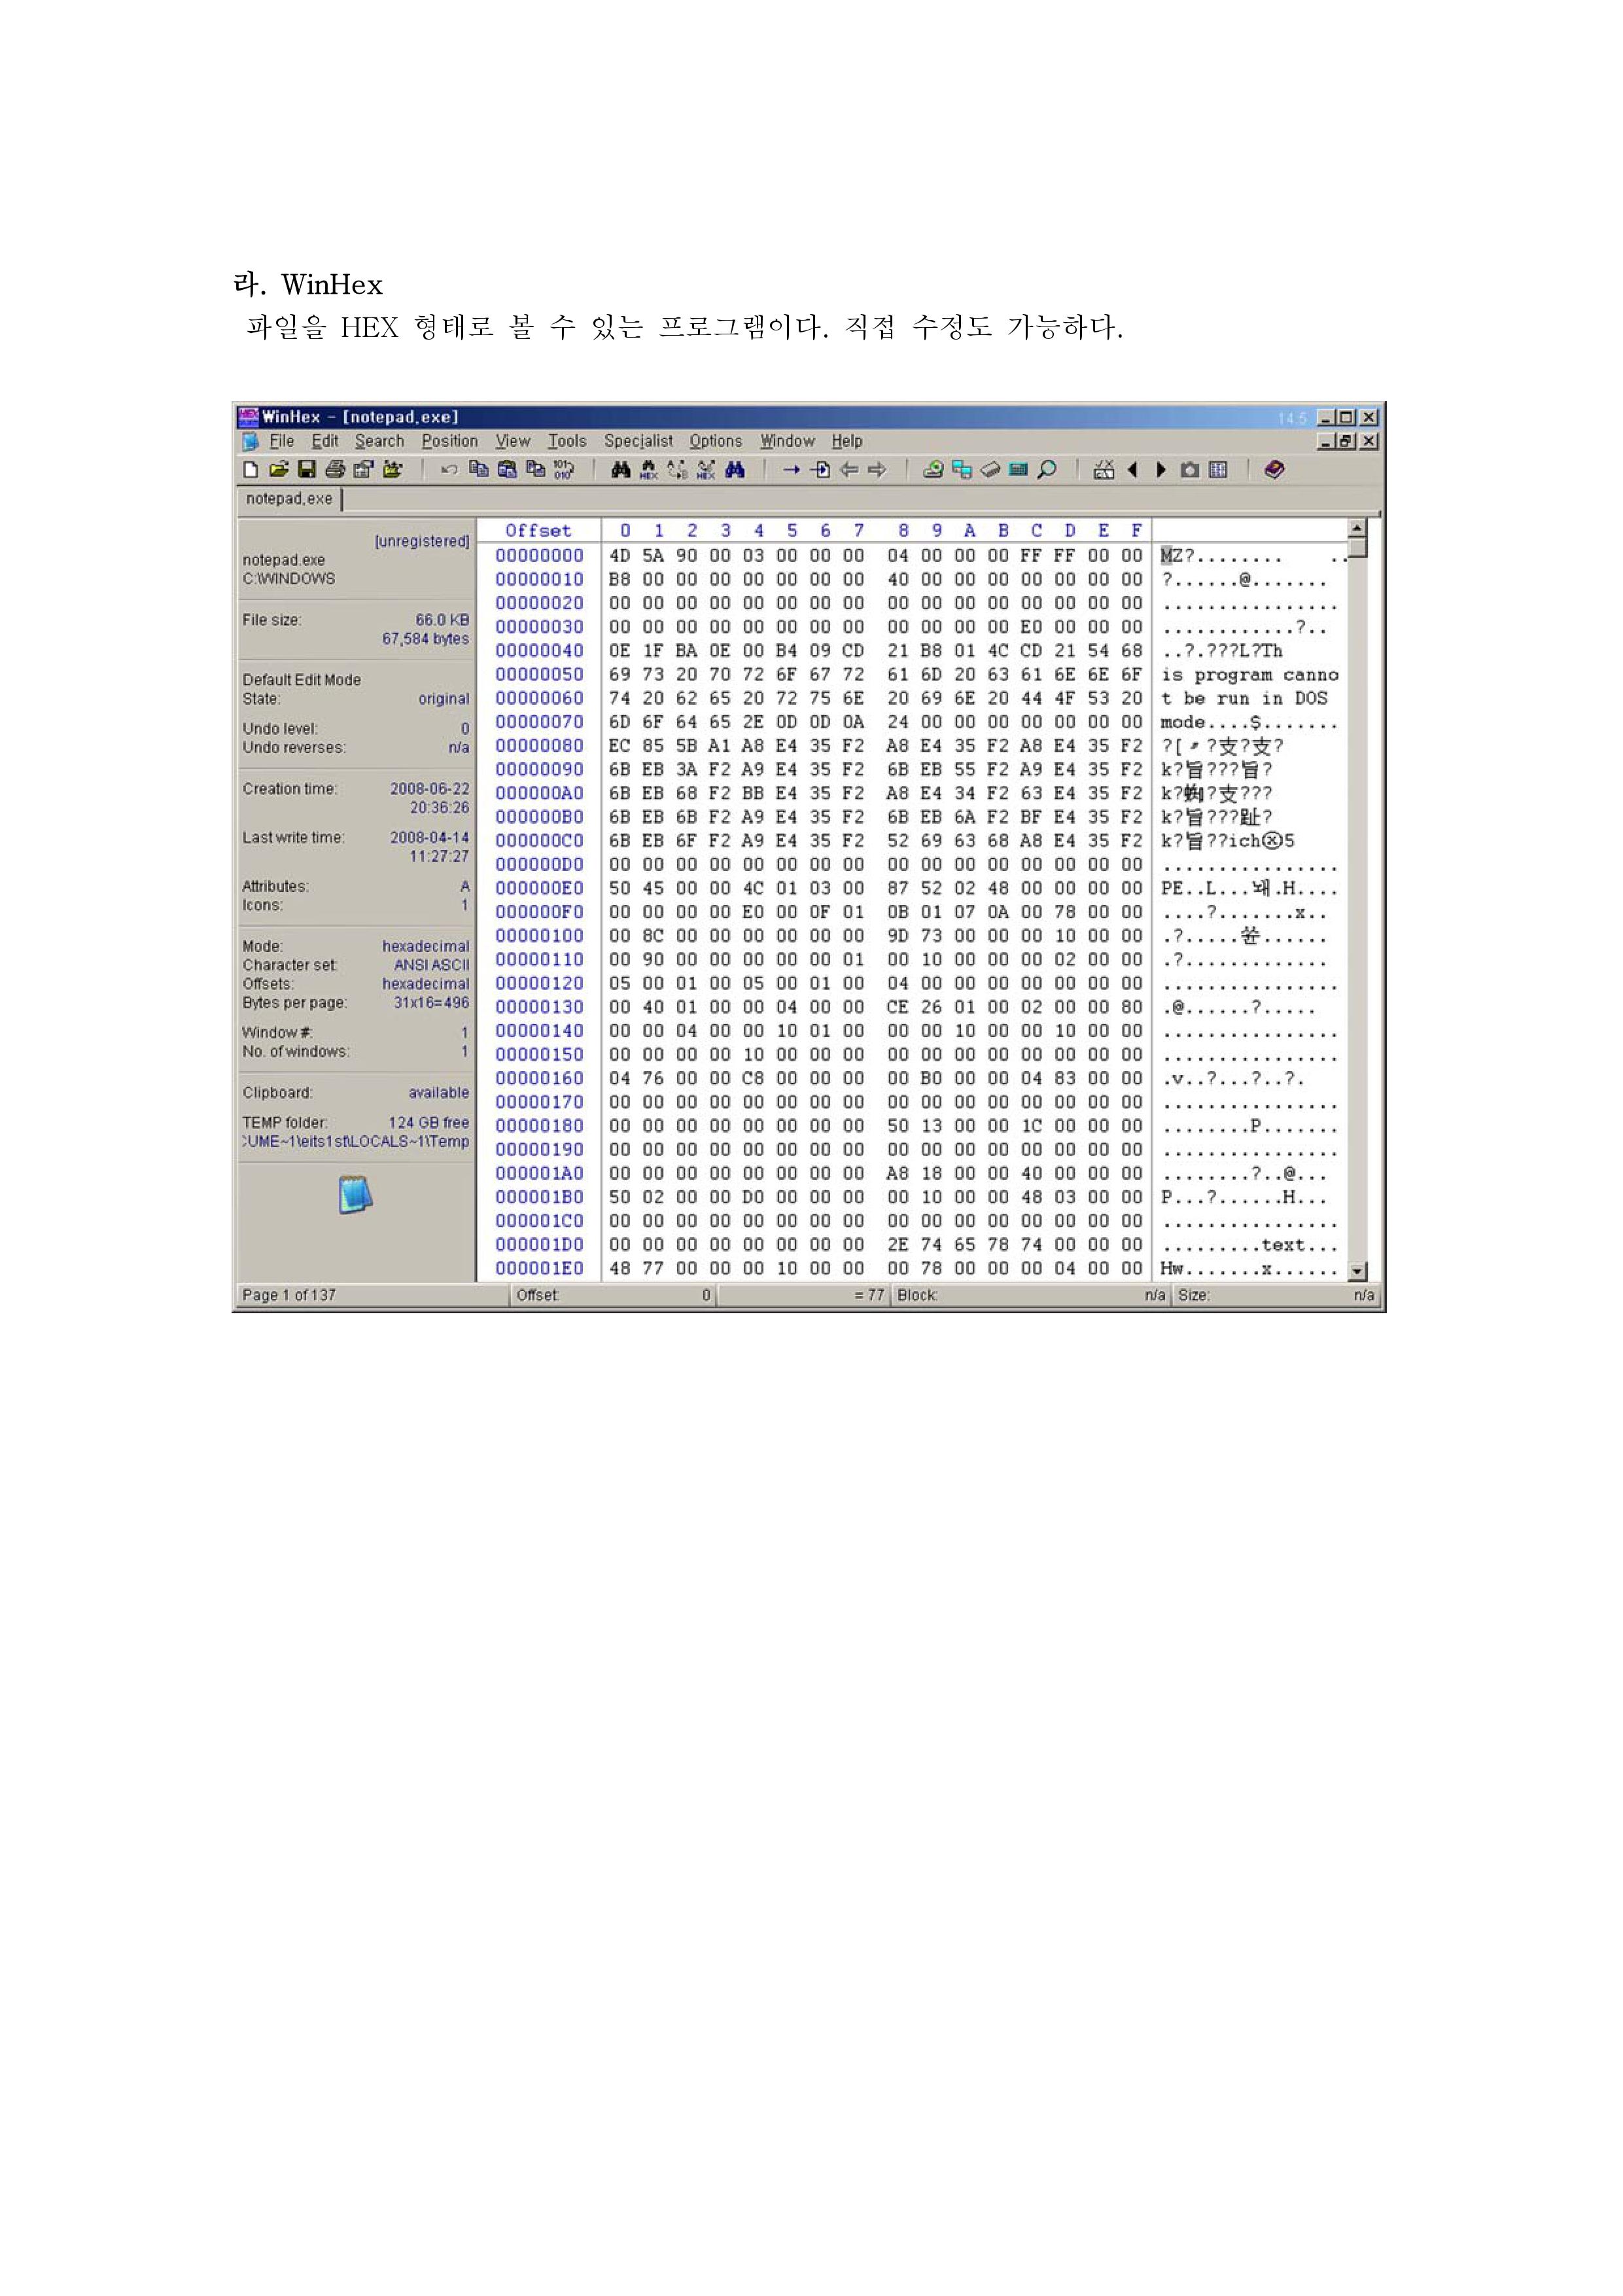
Task: Click the Find Hex Values icon
Action: click(x=649, y=470)
